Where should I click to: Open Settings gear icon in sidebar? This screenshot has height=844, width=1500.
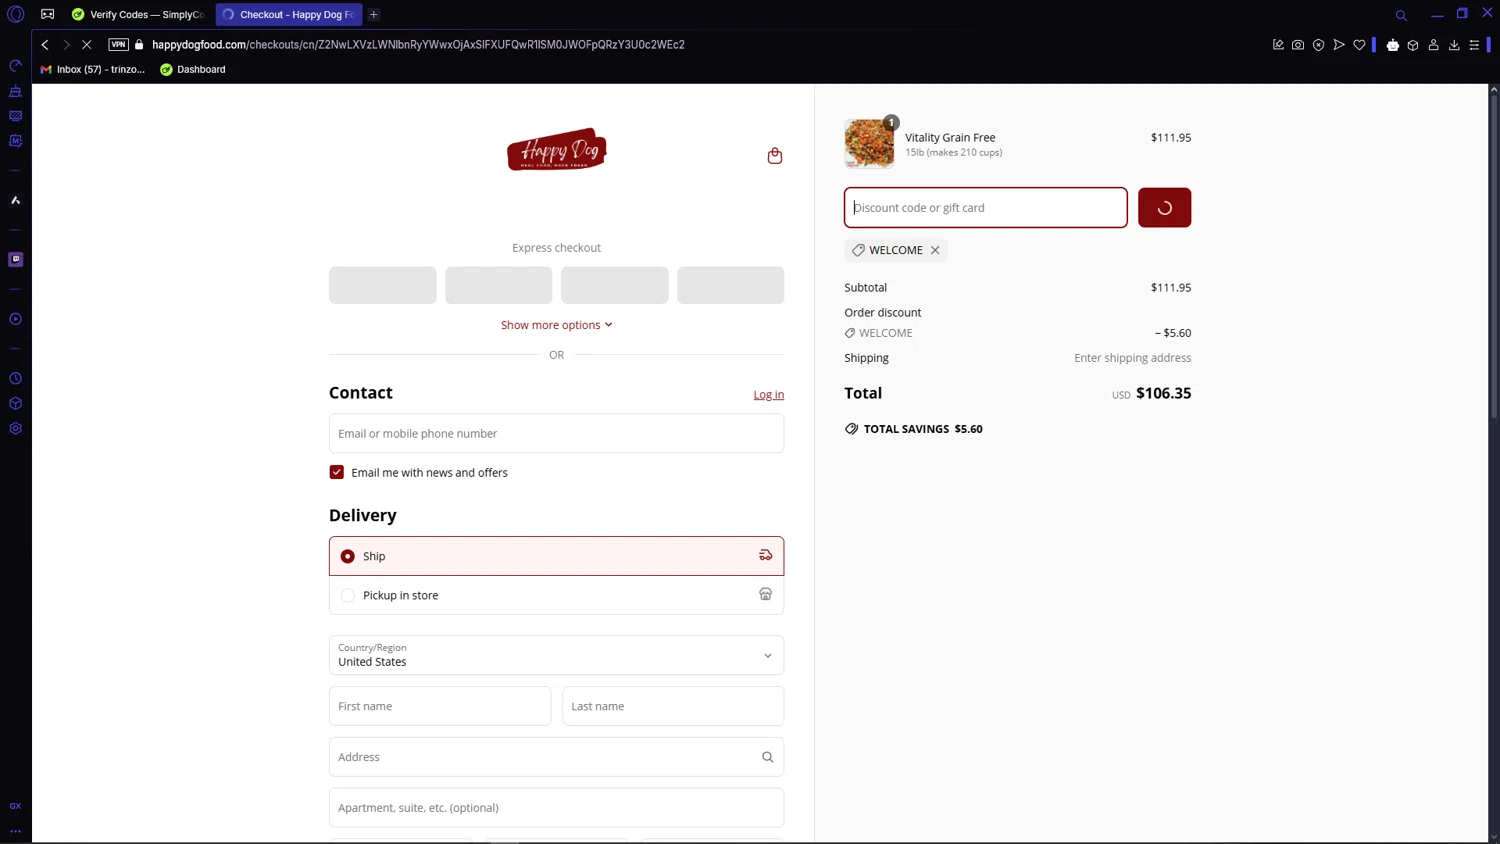[x=15, y=429]
